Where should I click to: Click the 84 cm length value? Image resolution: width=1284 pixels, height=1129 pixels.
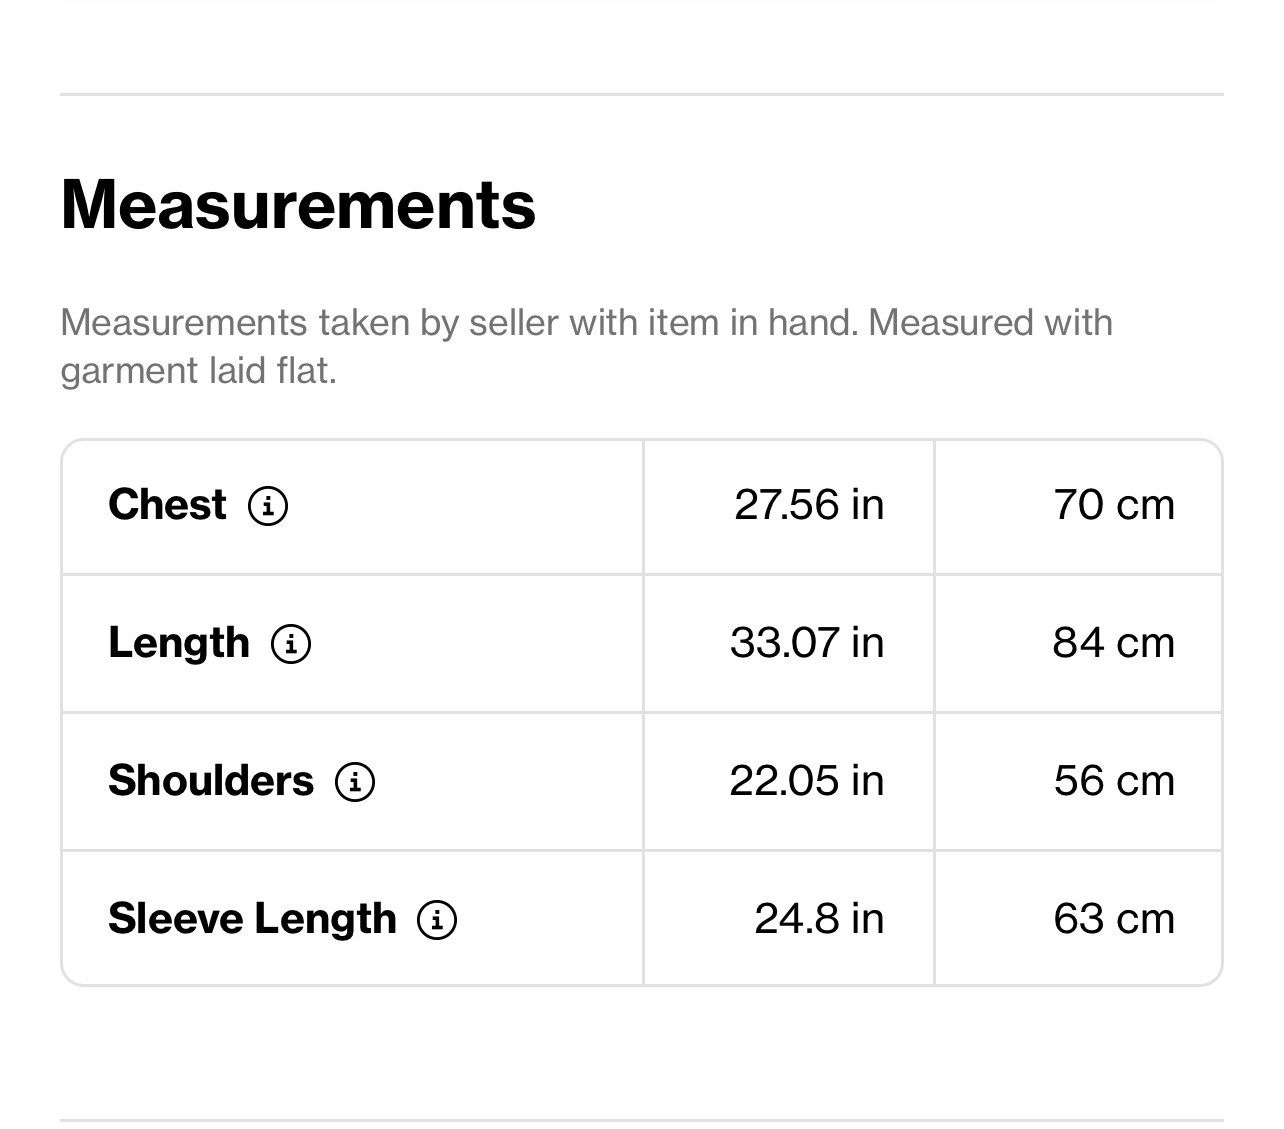coord(1113,642)
